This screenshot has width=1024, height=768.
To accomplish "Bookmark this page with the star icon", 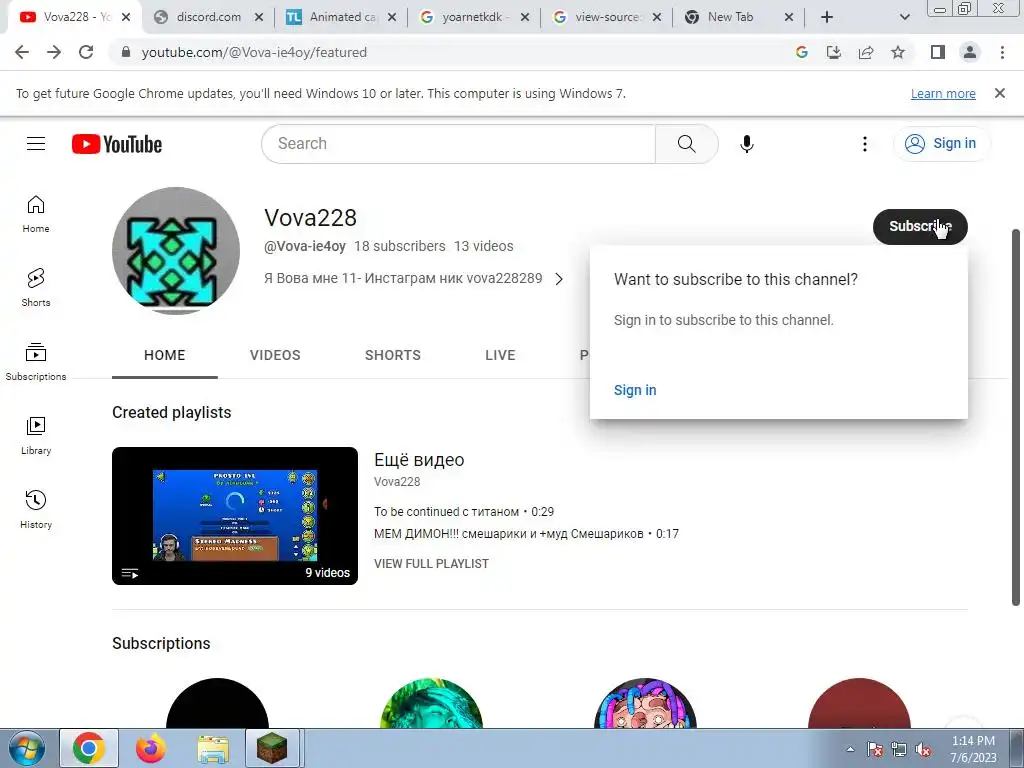I will point(898,52).
